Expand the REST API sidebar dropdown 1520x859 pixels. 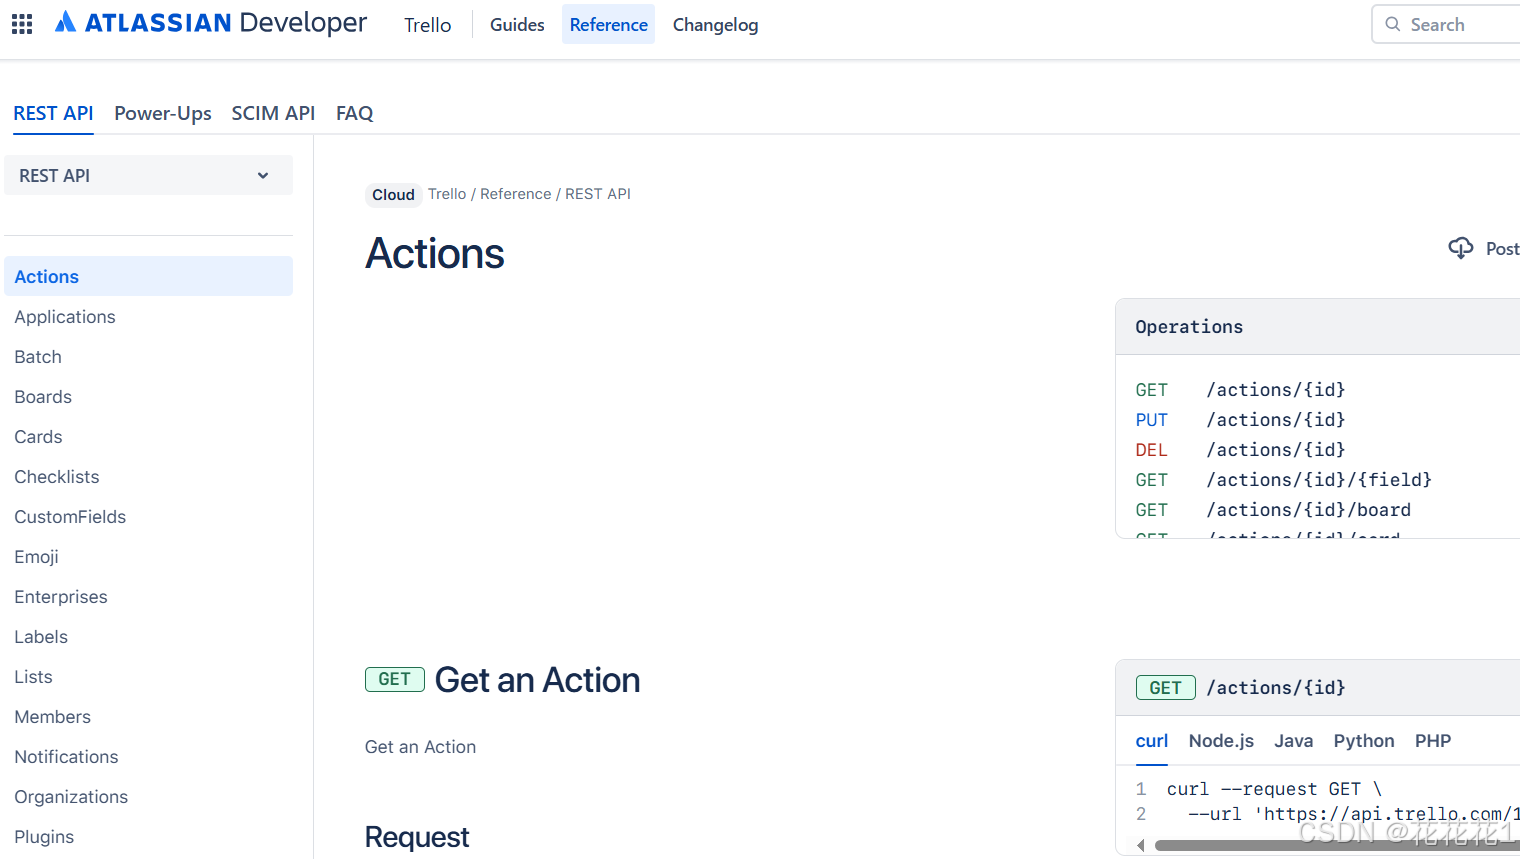pyautogui.click(x=149, y=175)
